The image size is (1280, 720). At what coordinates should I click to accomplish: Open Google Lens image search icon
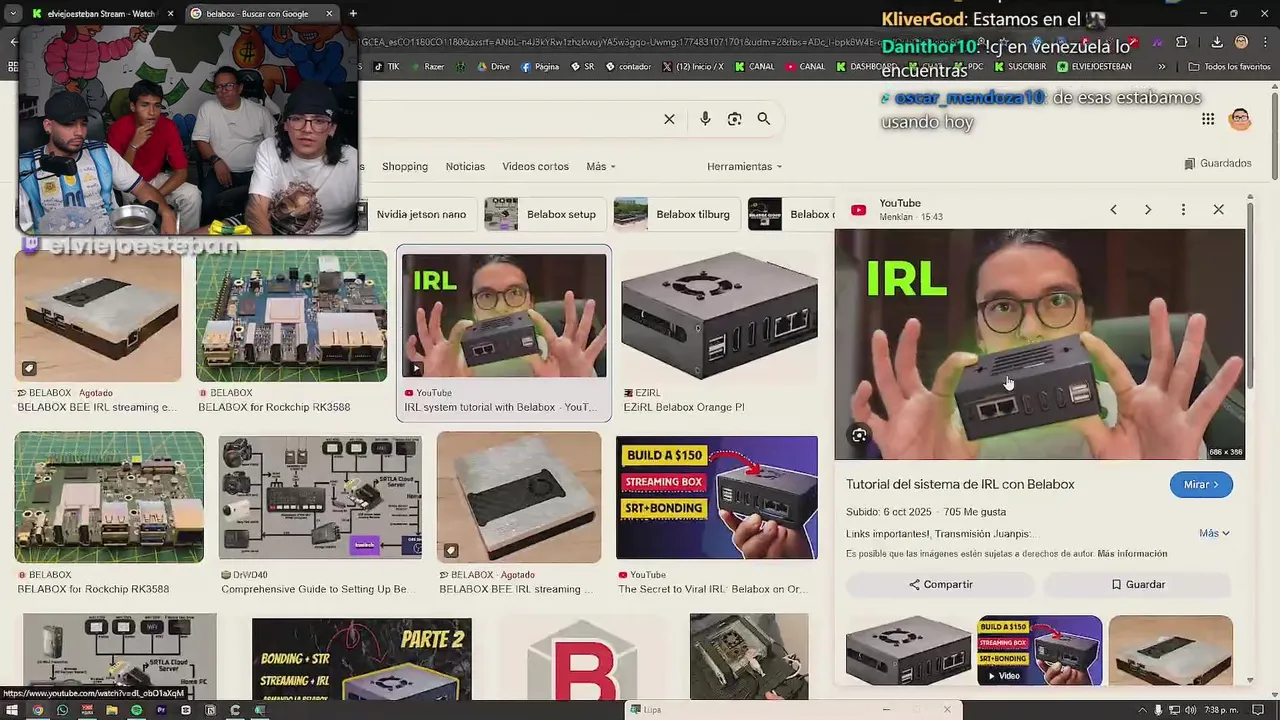point(734,119)
